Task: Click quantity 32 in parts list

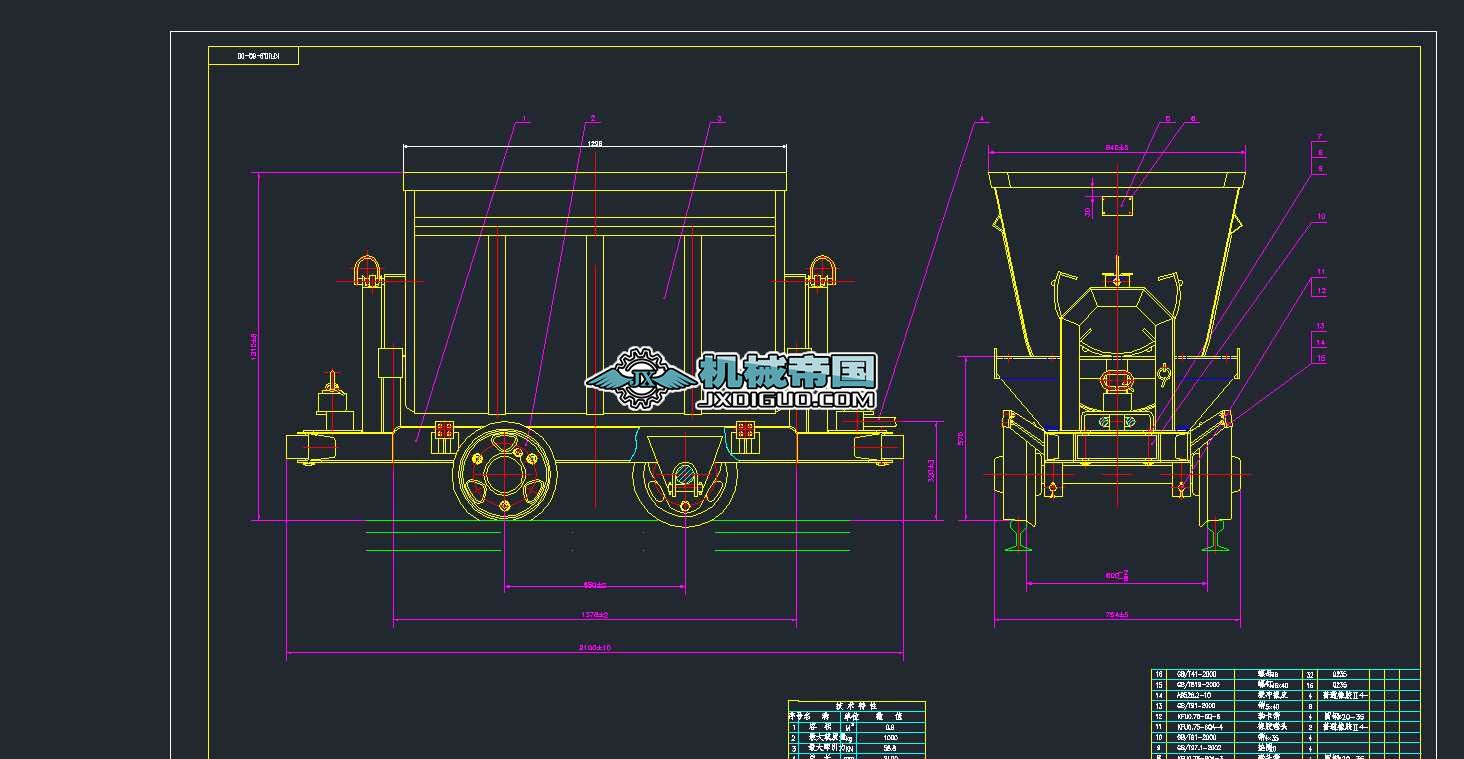Action: pos(1309,674)
